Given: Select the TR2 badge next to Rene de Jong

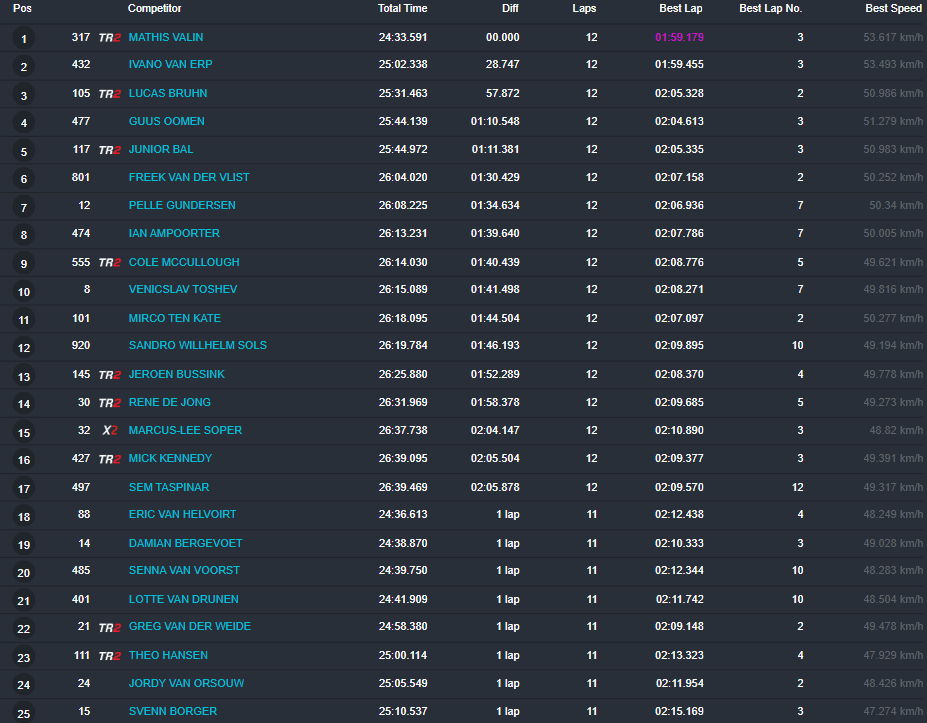Looking at the screenshot, I should click(x=109, y=402).
